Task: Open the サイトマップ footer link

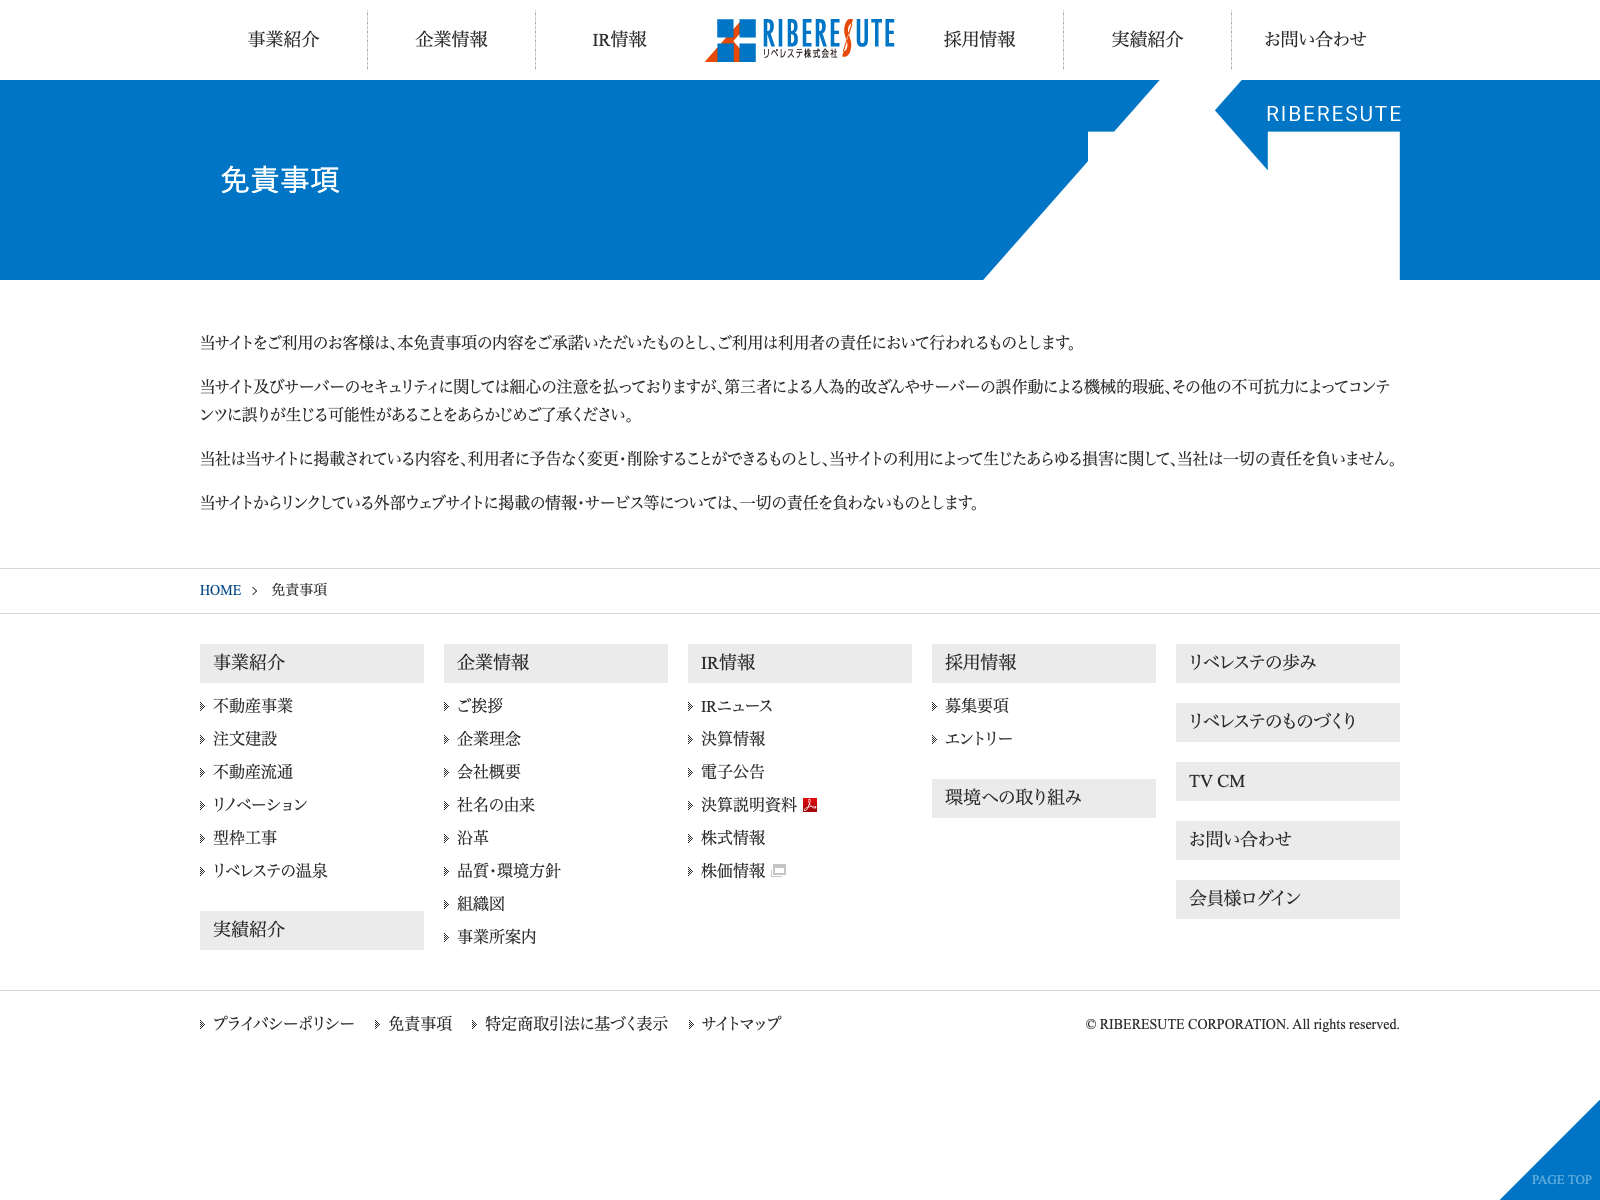Action: point(741,1024)
